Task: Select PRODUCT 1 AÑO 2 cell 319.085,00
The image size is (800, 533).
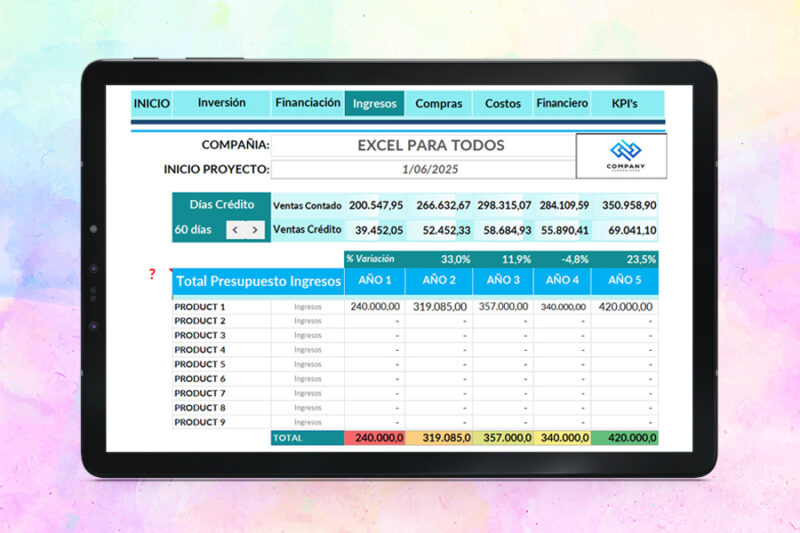Action: [x=439, y=307]
